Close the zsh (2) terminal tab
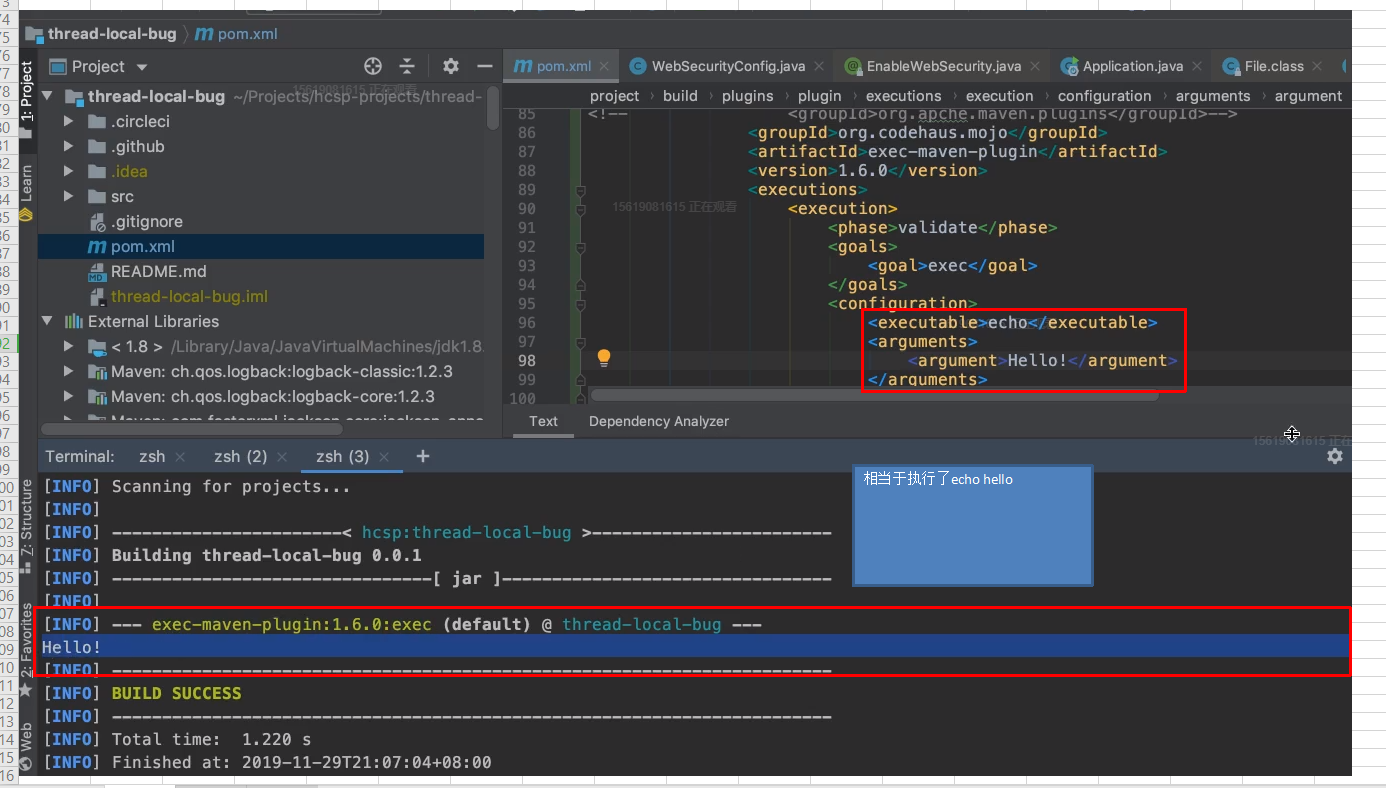This screenshot has width=1386, height=788. 282,456
